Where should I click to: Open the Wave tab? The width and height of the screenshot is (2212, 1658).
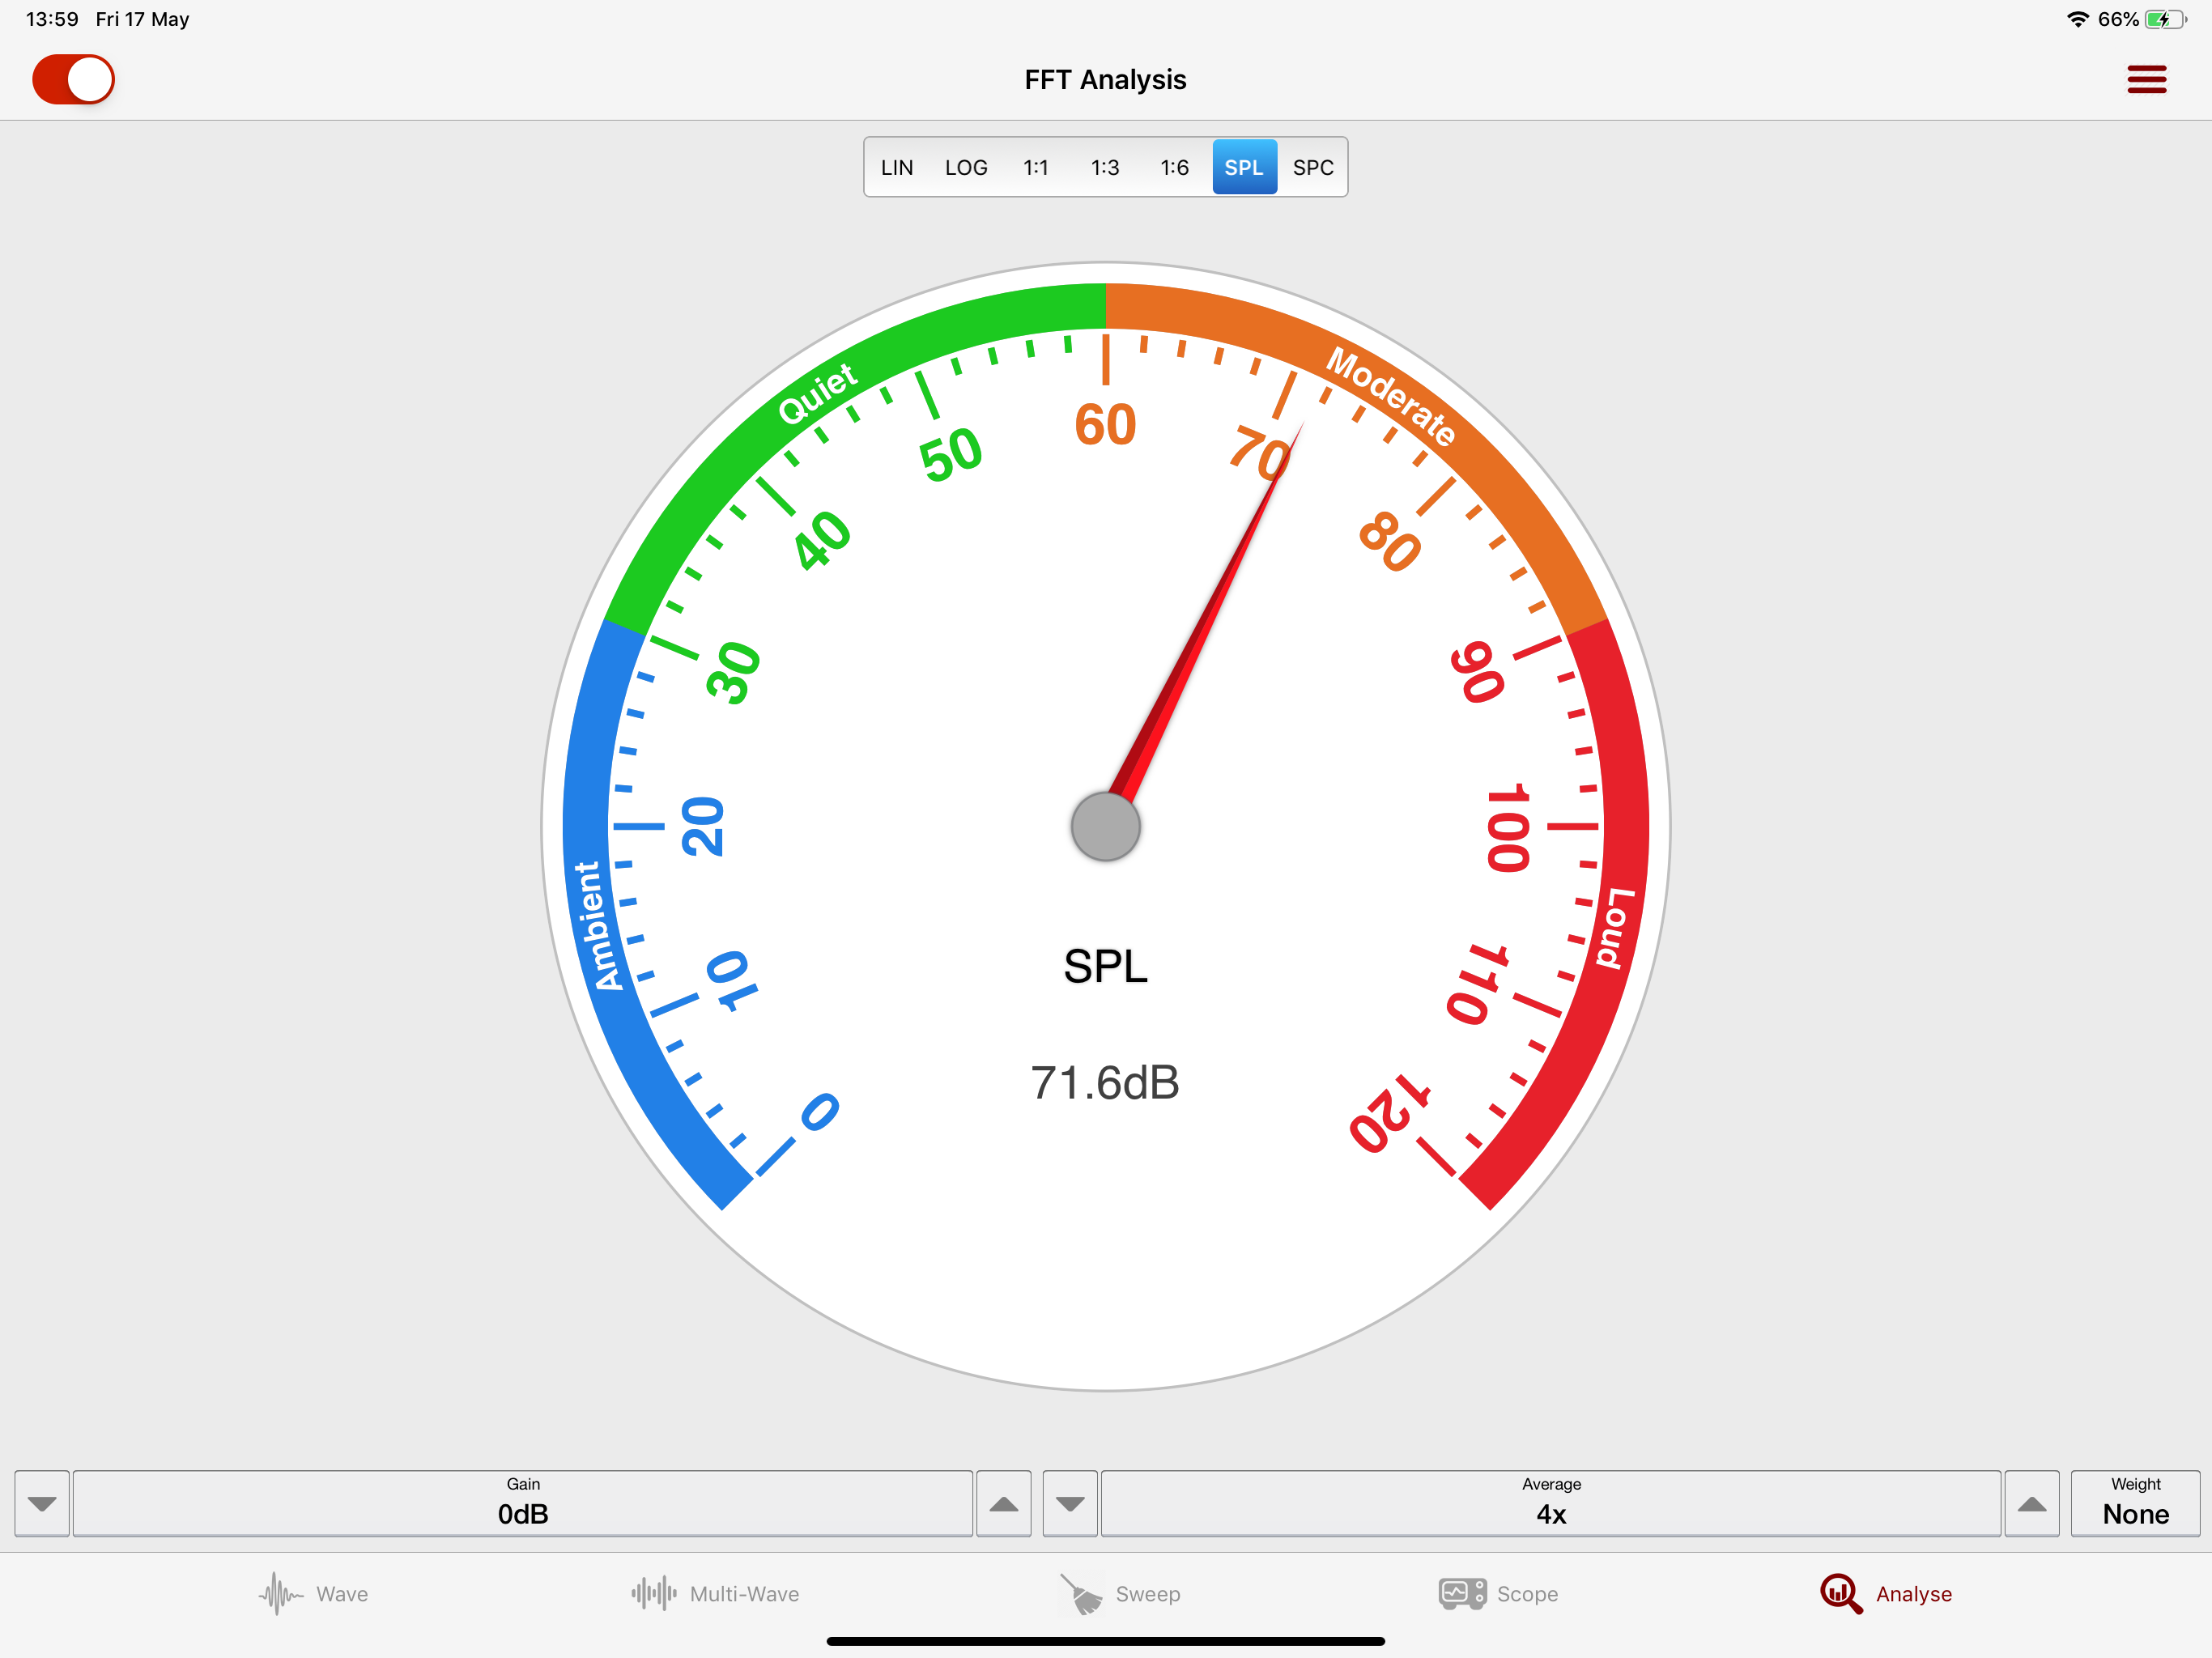313,1594
